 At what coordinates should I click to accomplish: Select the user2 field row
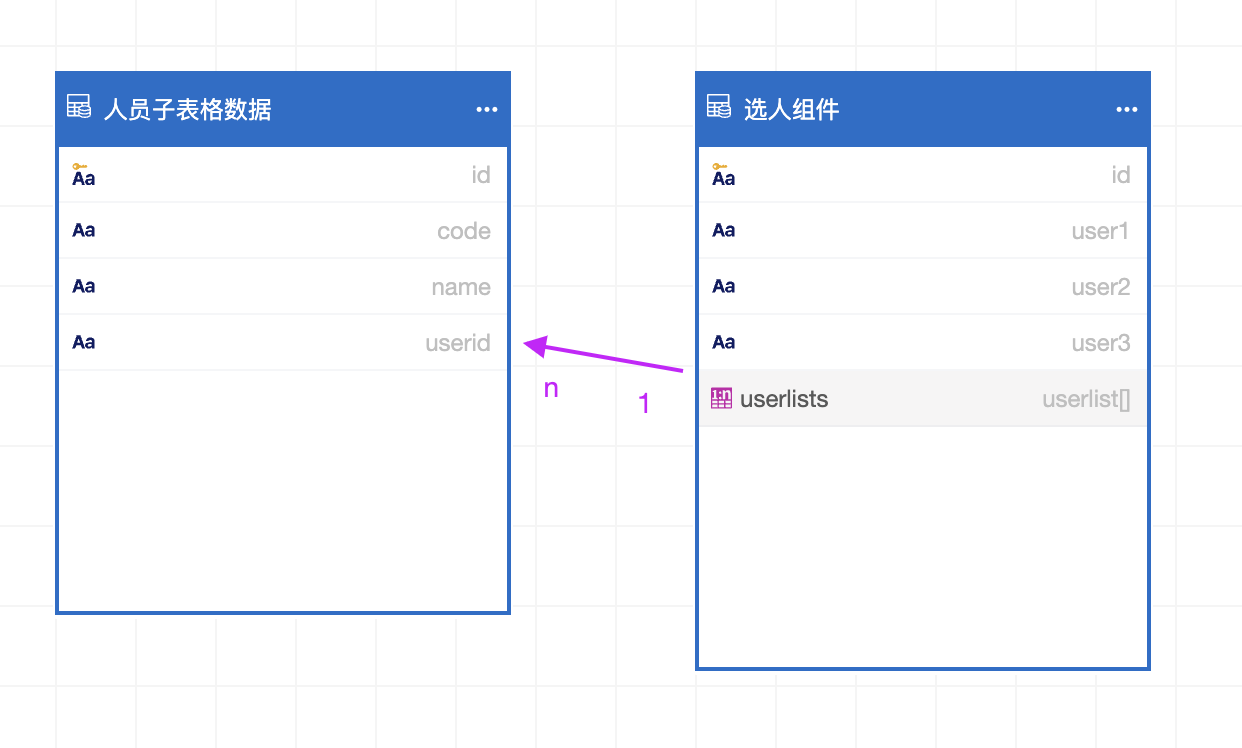tap(923, 287)
